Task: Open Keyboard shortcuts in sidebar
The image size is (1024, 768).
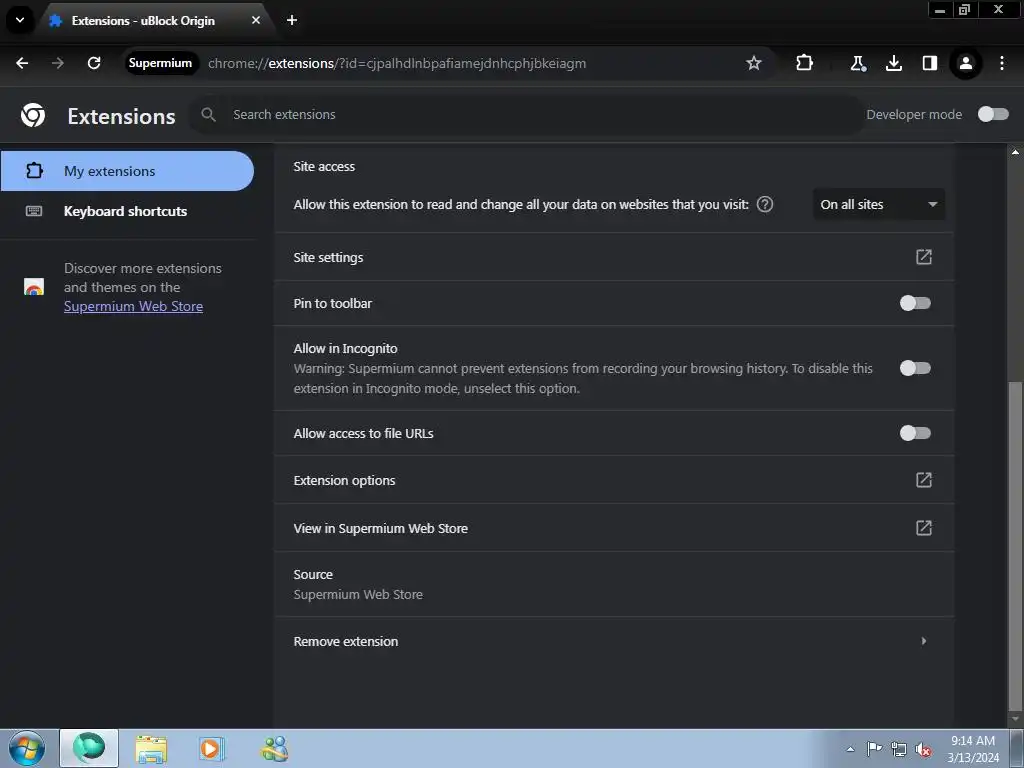Action: (x=127, y=211)
